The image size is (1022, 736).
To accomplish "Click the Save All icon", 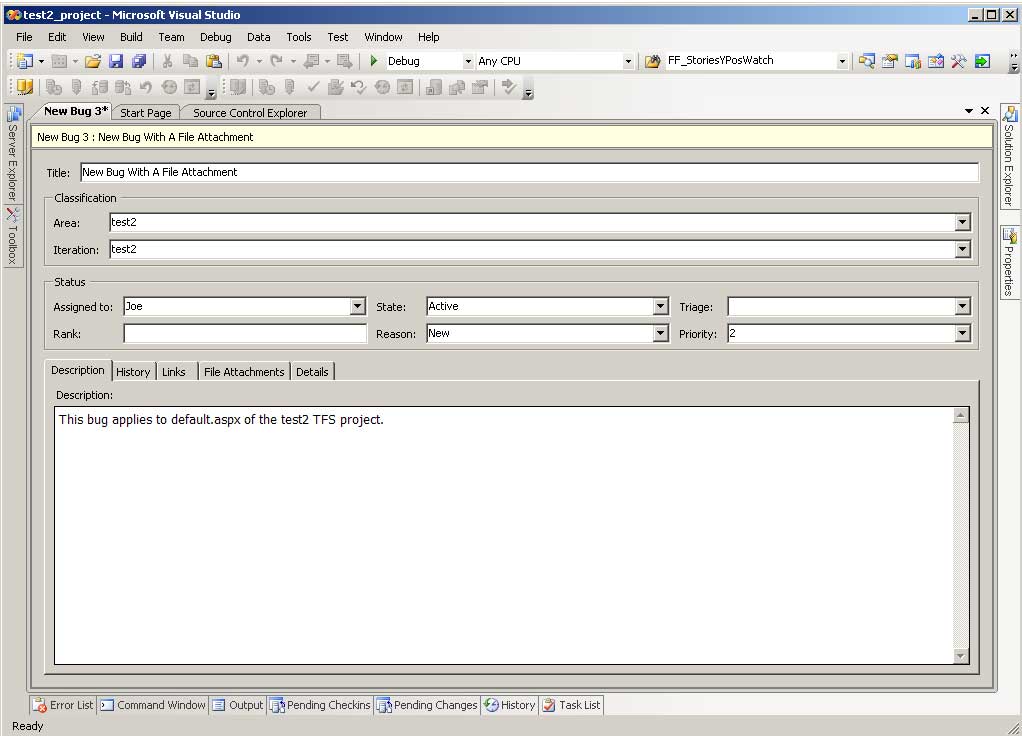I will point(139,61).
